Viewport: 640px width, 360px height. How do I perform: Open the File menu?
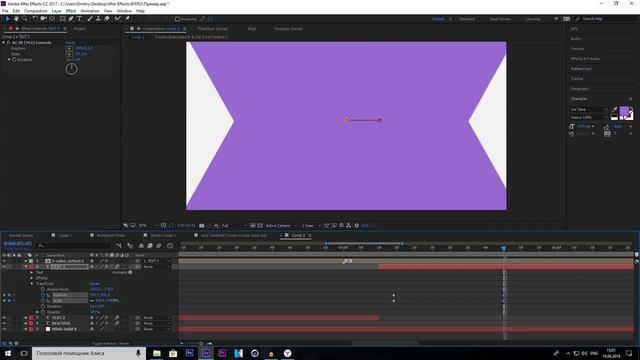tap(5, 11)
